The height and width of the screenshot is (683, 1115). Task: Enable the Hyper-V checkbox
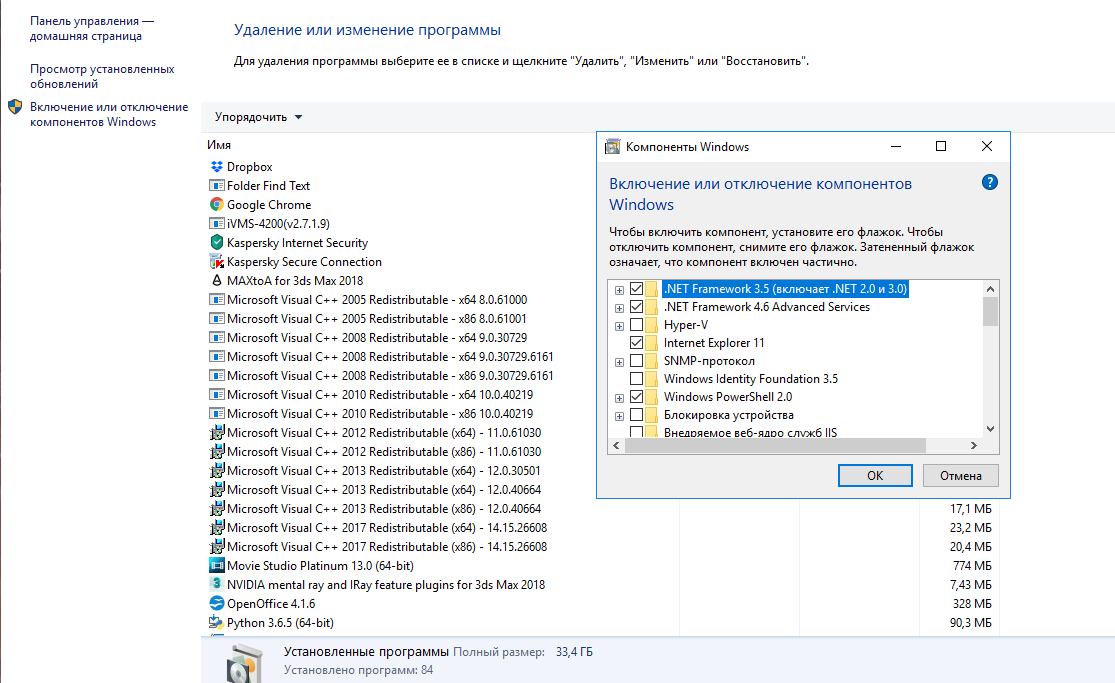click(636, 325)
